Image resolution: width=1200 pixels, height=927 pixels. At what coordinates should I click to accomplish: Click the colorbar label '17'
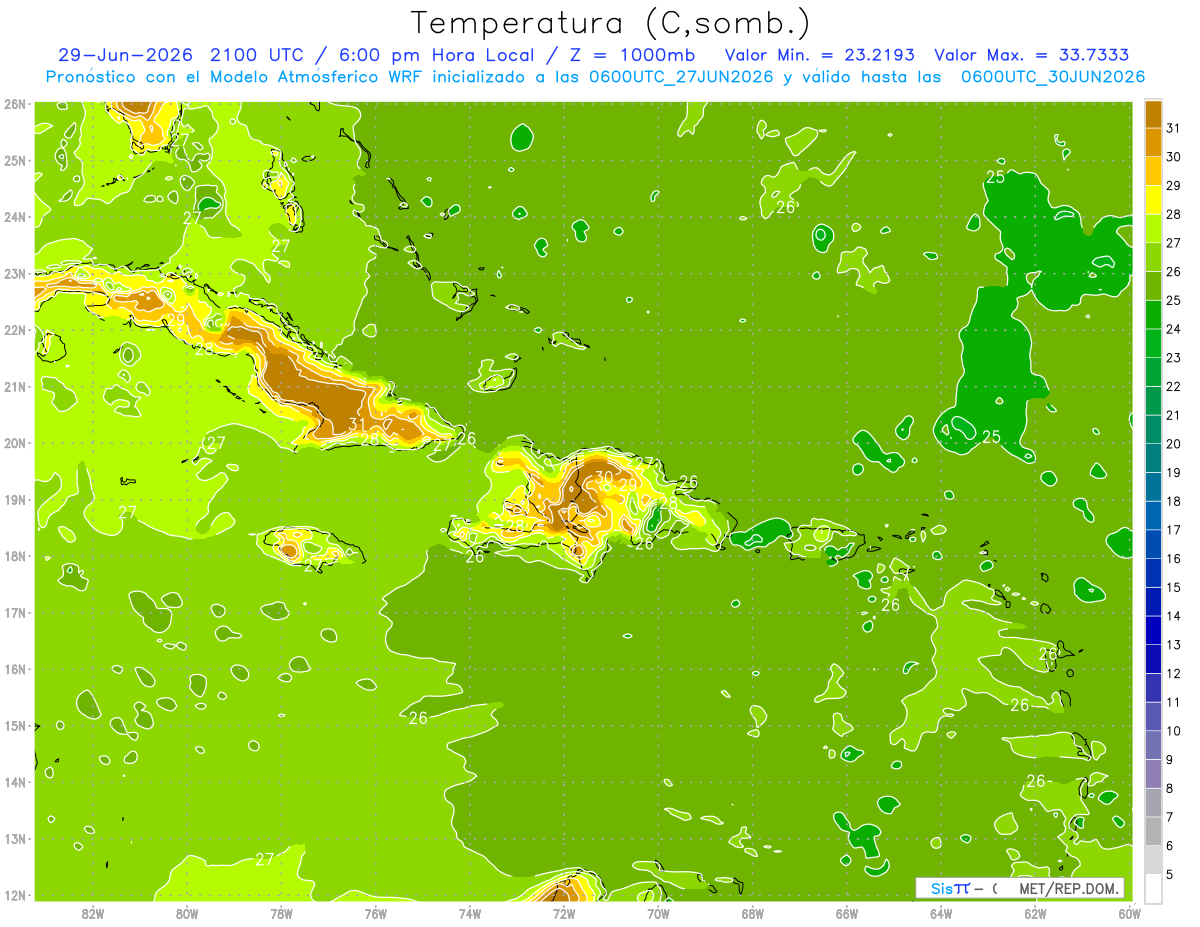[1173, 530]
